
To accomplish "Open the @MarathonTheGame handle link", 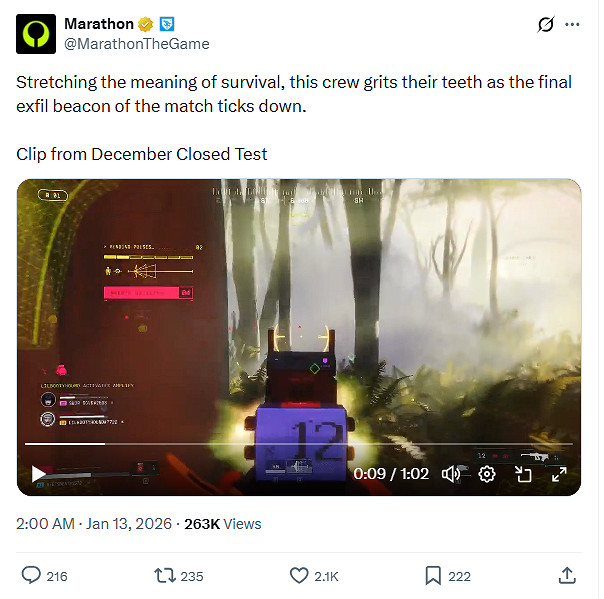I will pos(137,44).
